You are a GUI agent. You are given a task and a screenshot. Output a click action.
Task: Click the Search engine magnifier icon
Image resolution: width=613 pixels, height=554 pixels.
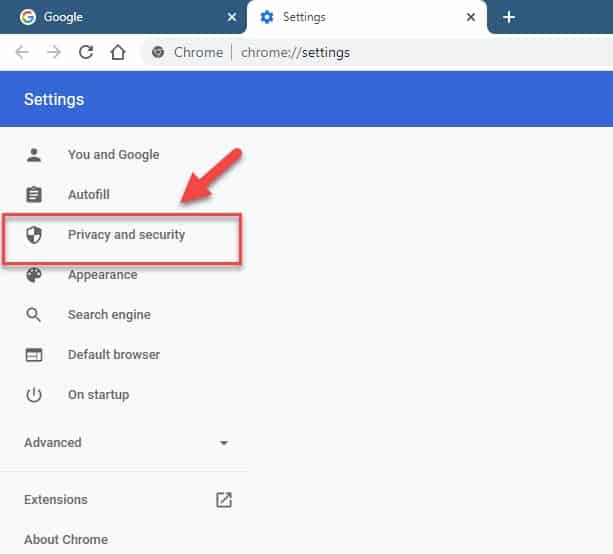pos(34,315)
